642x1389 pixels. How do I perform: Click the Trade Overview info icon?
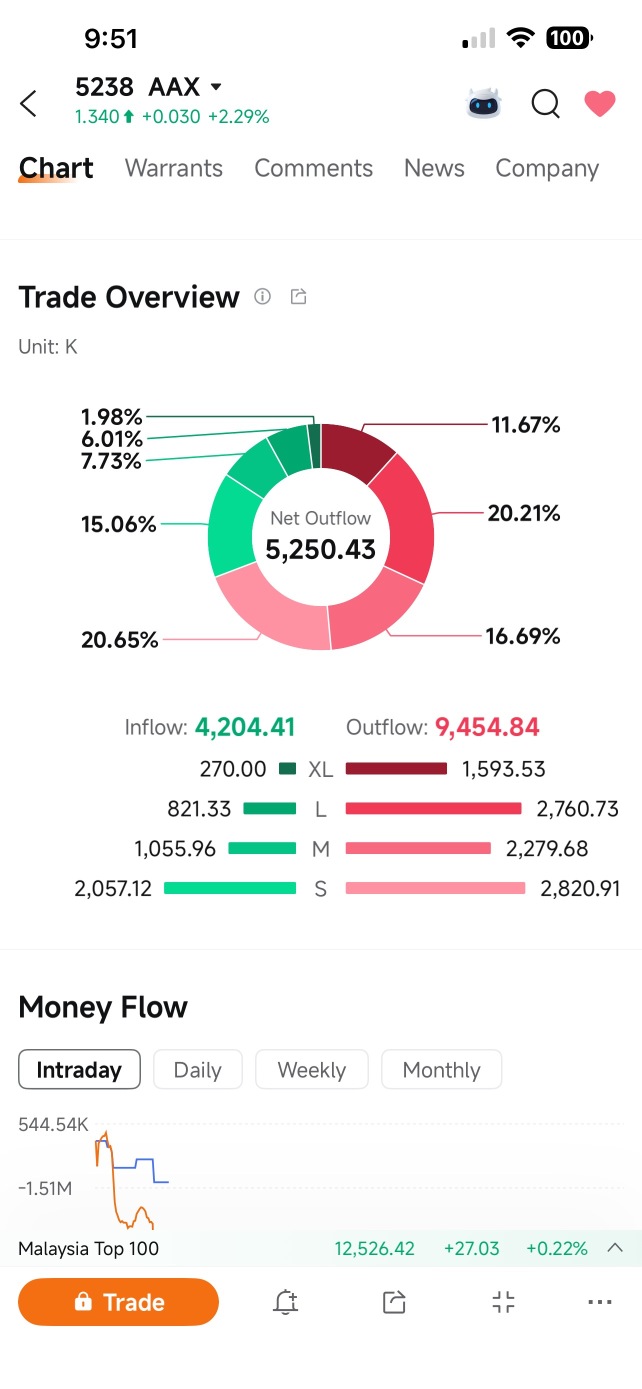(x=263, y=297)
